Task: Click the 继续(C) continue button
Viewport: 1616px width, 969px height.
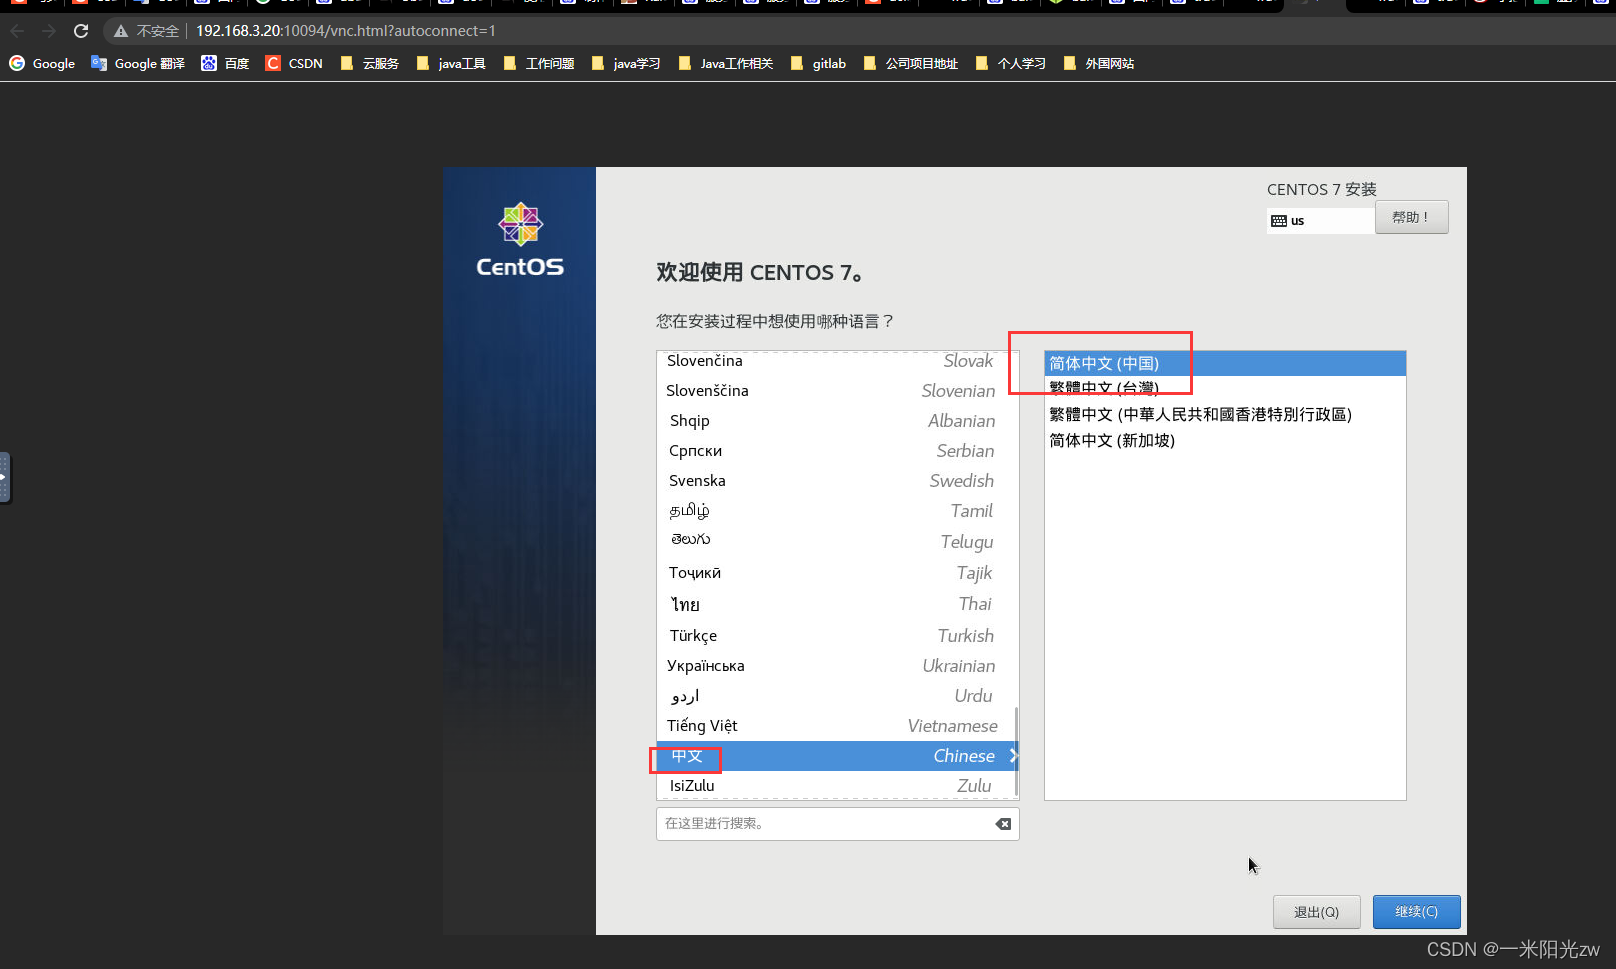Action: coord(1416,911)
